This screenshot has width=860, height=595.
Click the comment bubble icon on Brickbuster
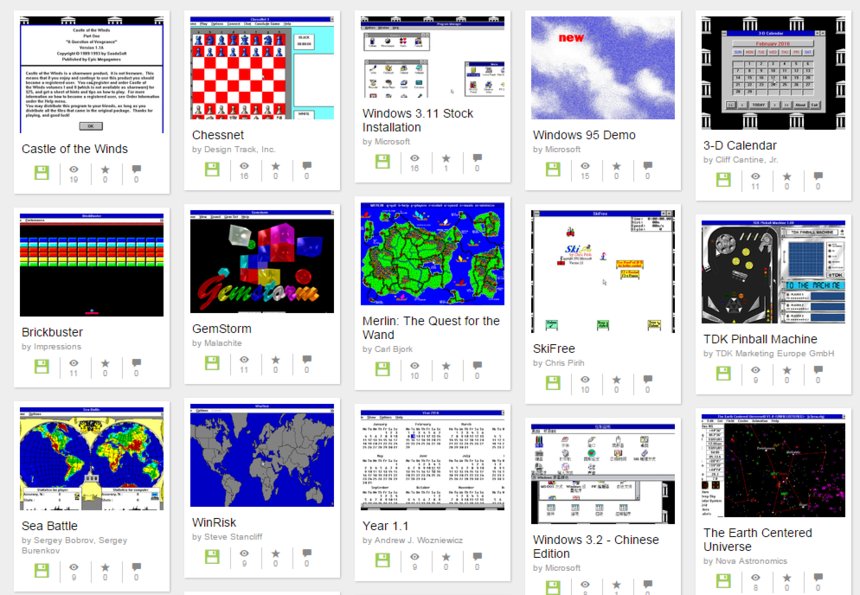click(x=137, y=363)
